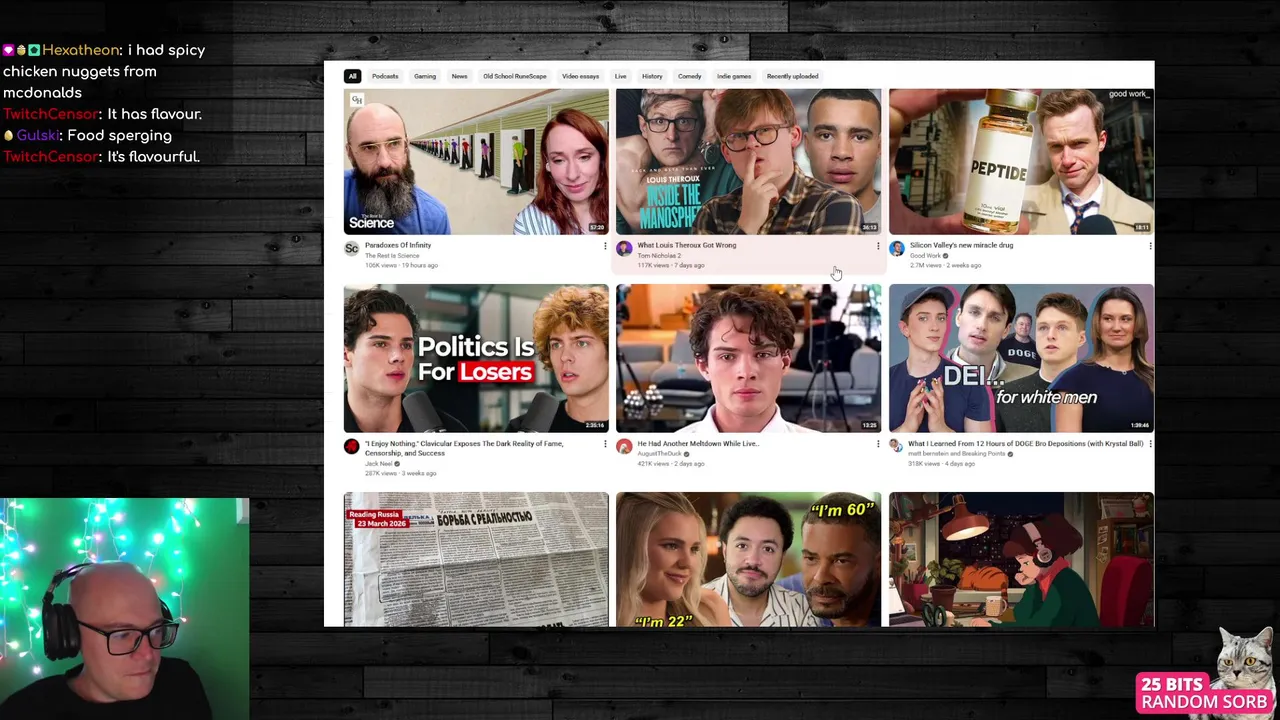Click the "It's flavourful." chat message
The height and width of the screenshot is (720, 1280).
point(154,156)
